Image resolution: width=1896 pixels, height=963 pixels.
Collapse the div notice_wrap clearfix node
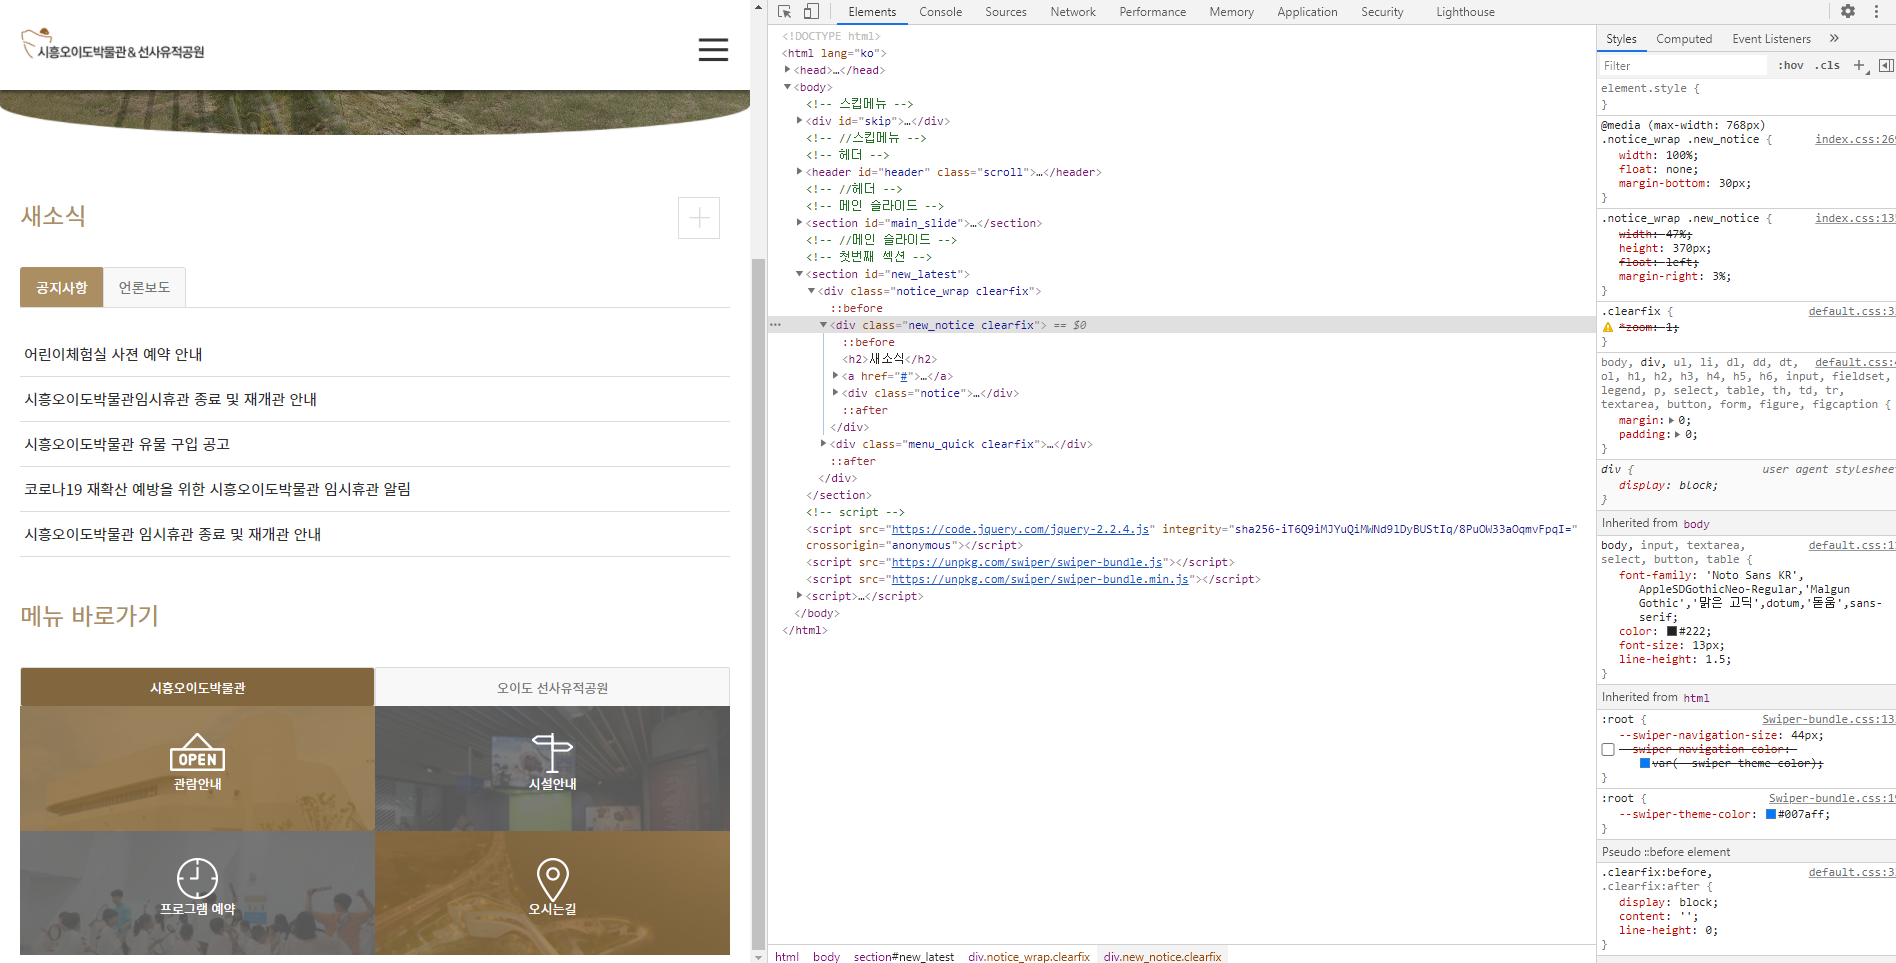click(x=811, y=291)
